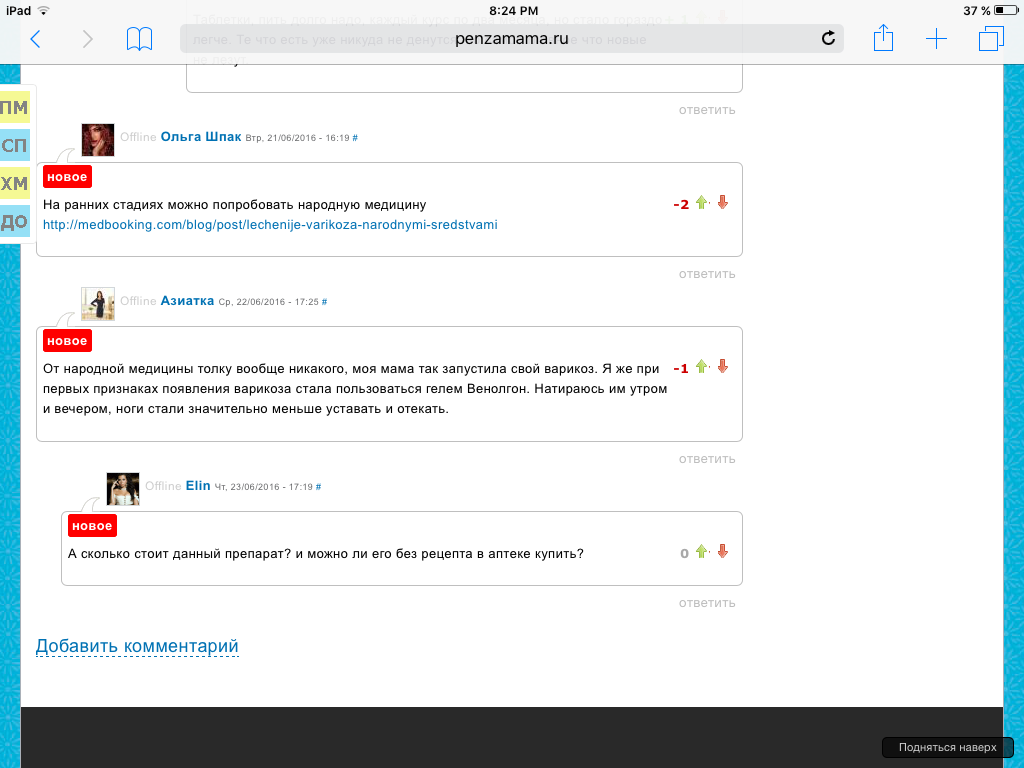The height and width of the screenshot is (768, 1024).
Task: Upvote Ольга Шпак's comment with the green arrow
Action: (x=701, y=202)
